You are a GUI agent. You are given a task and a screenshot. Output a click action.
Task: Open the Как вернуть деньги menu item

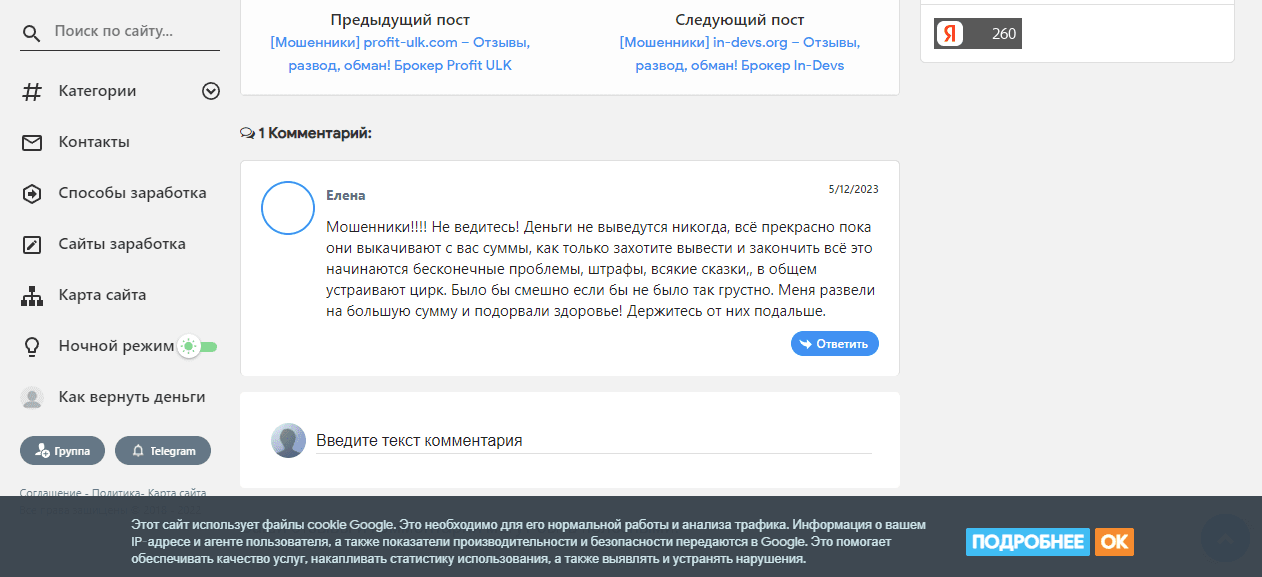coord(131,397)
